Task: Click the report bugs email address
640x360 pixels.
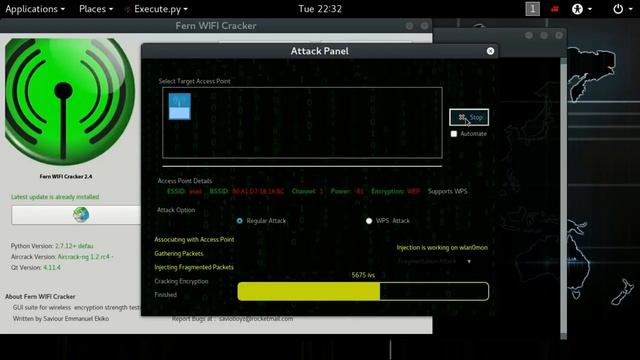Action: point(256,319)
